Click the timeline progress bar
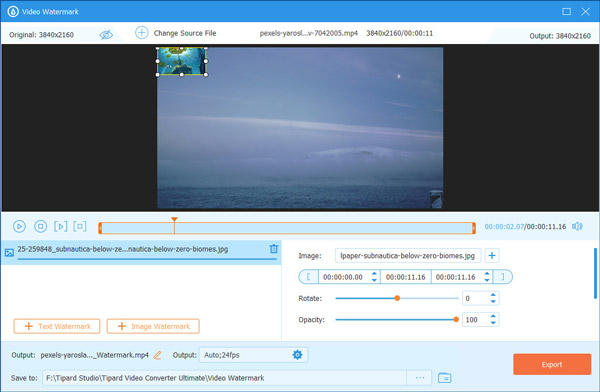Image resolution: width=600 pixels, height=392 pixels. [287, 228]
